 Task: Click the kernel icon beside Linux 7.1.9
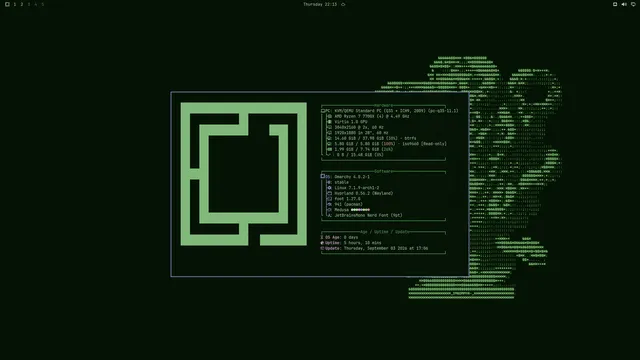click(330, 188)
